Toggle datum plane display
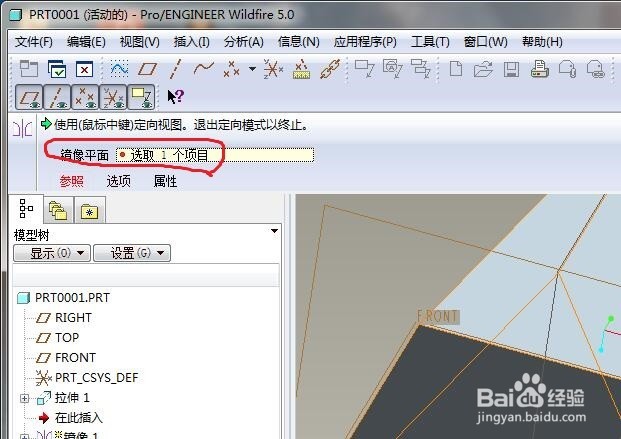 (29, 97)
